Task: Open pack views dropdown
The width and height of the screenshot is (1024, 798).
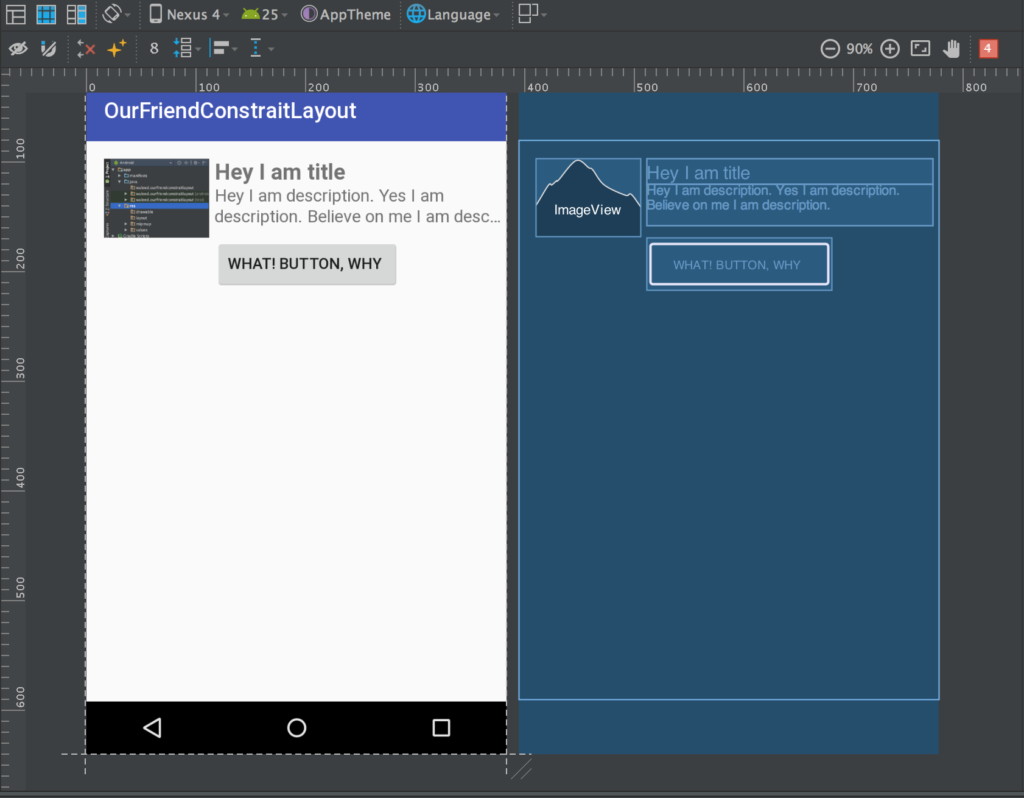Action: click(186, 48)
